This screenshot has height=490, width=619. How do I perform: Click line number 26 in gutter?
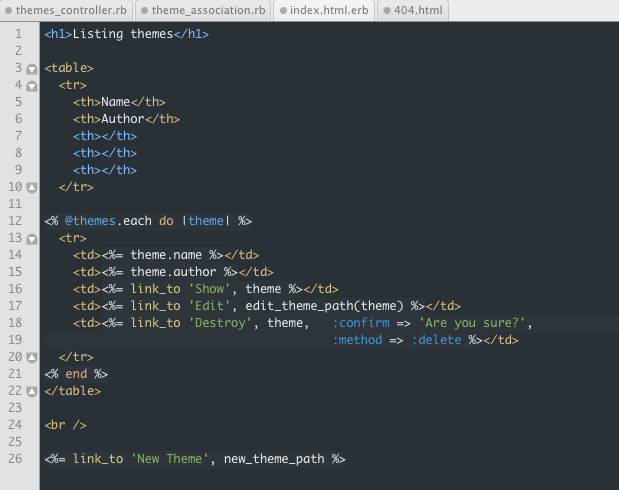pos(15,459)
